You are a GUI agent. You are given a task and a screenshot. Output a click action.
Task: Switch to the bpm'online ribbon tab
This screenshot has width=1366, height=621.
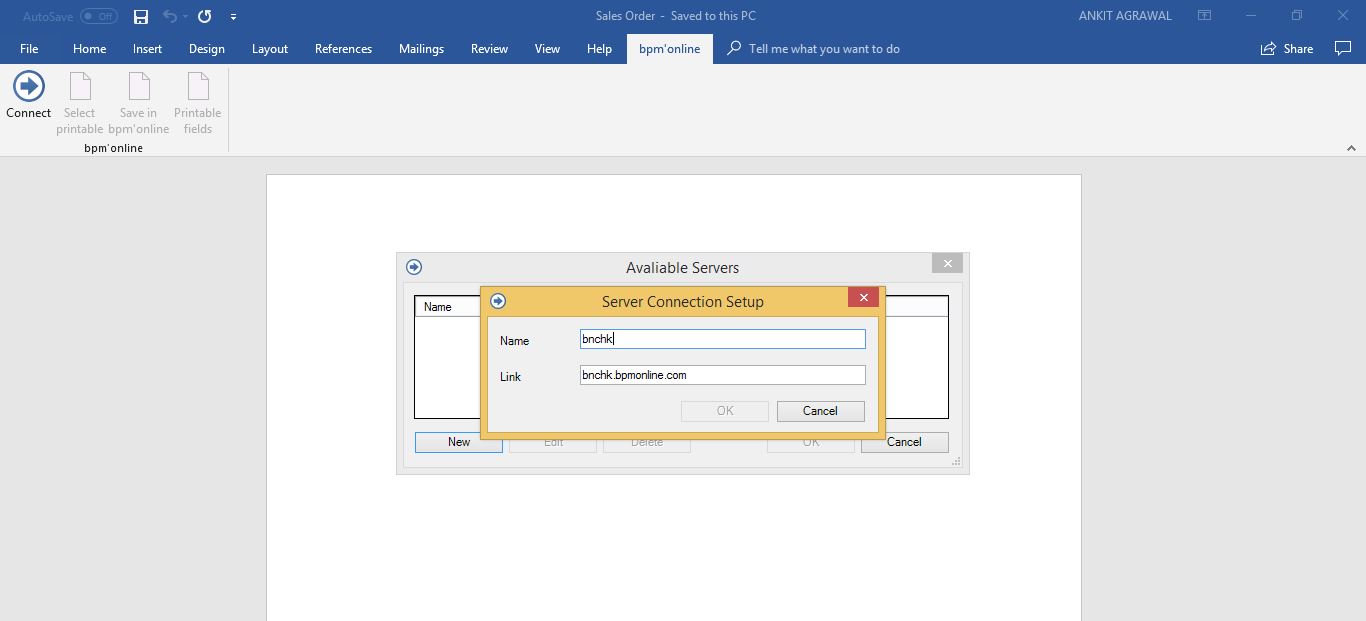click(668, 48)
